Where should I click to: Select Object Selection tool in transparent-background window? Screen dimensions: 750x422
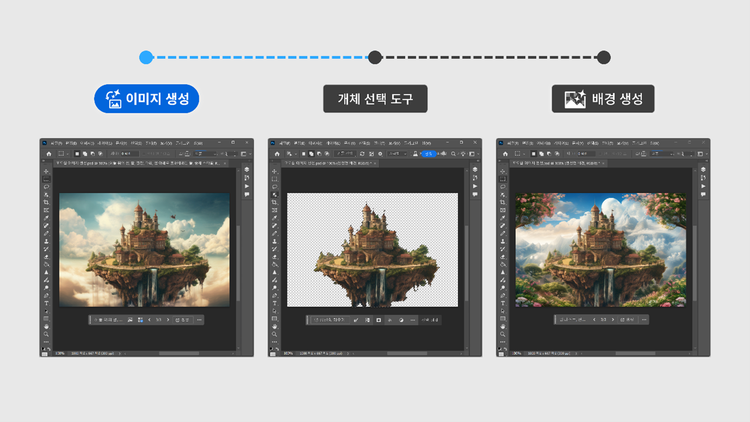(x=275, y=195)
